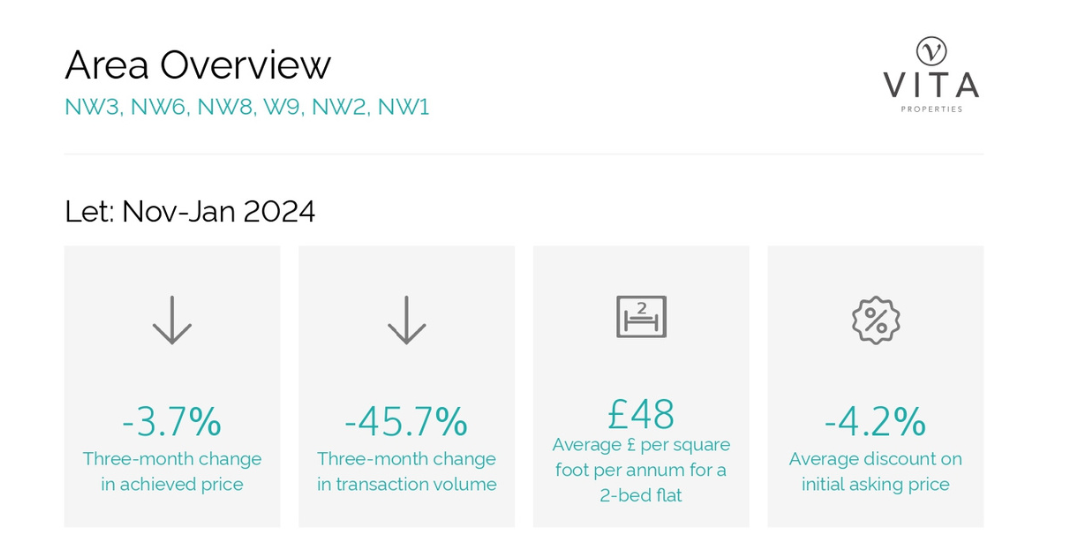This screenshot has width=1080, height=540.
Task: Click the postcode list NW3, NW6, NW8
Action: point(247,107)
